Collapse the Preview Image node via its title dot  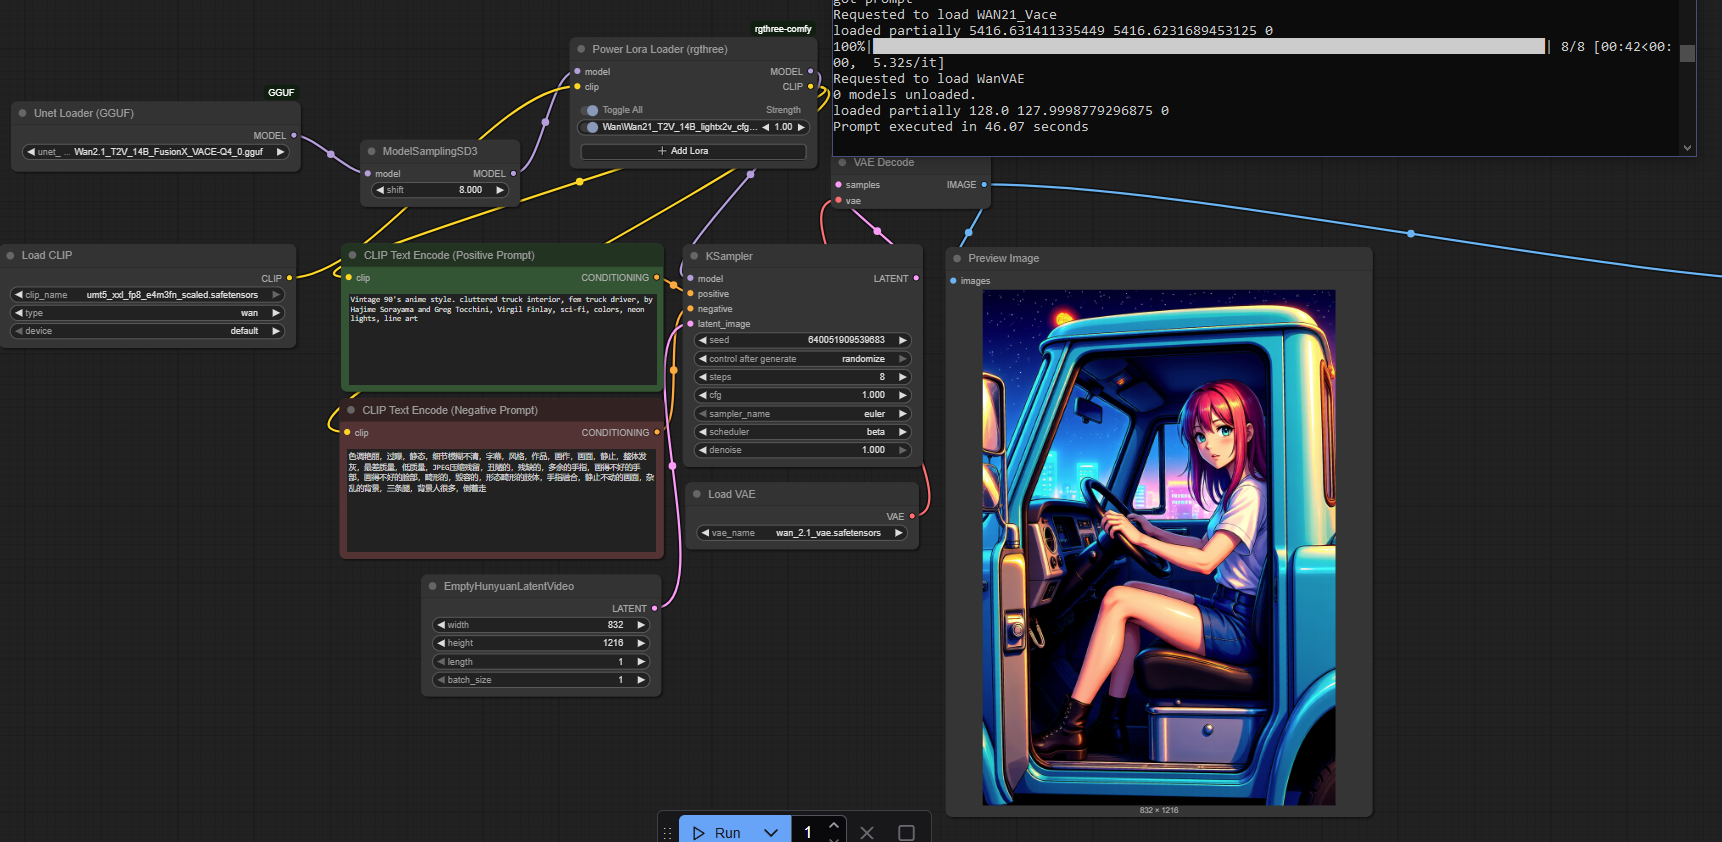tap(957, 258)
